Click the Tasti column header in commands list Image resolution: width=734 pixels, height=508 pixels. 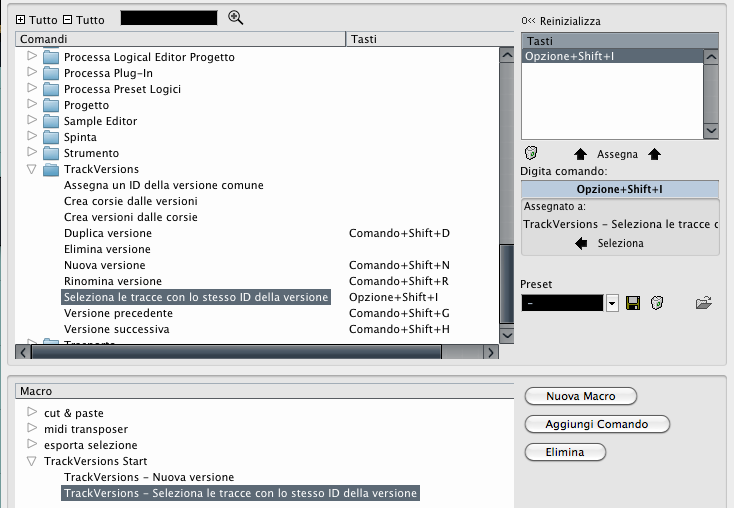pos(430,39)
